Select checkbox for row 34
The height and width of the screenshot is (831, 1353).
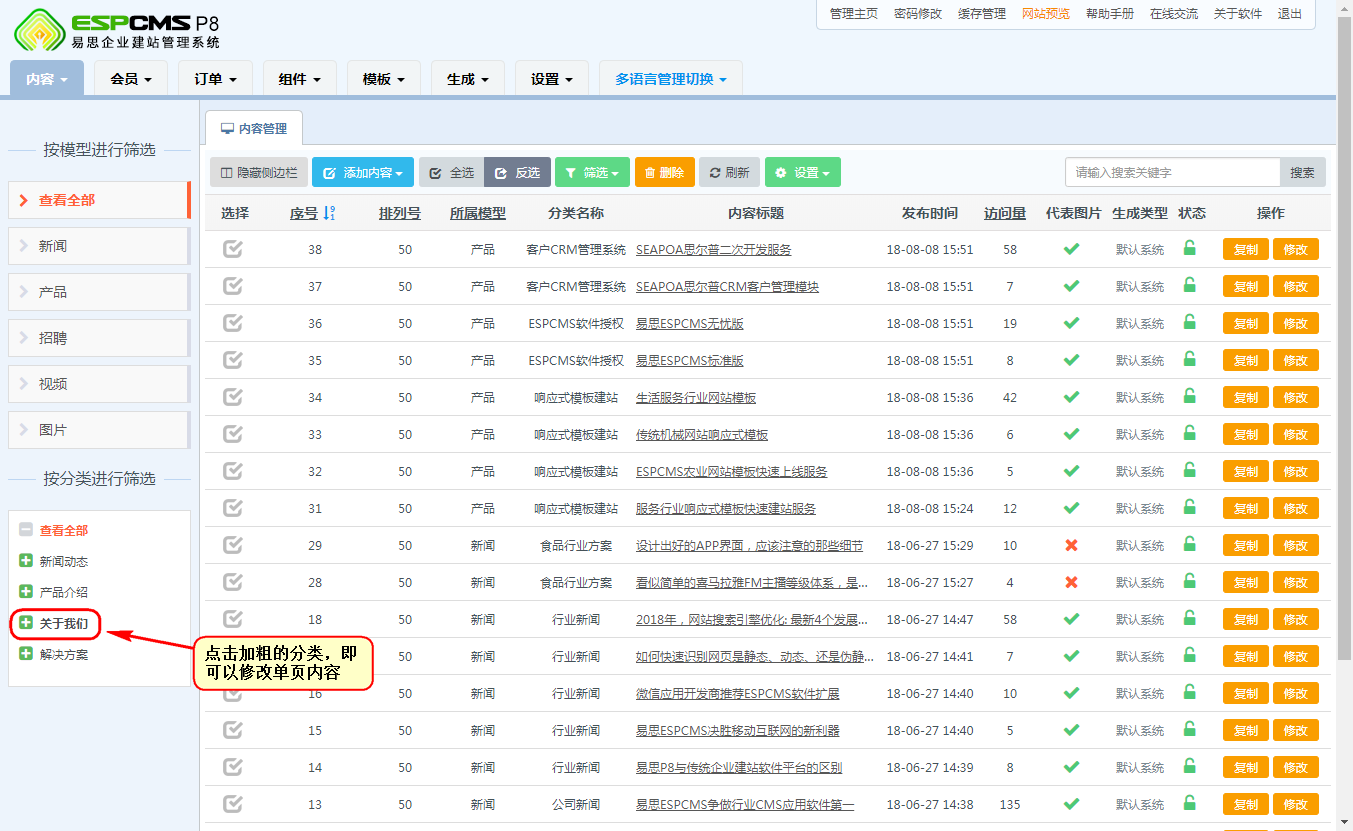233,397
